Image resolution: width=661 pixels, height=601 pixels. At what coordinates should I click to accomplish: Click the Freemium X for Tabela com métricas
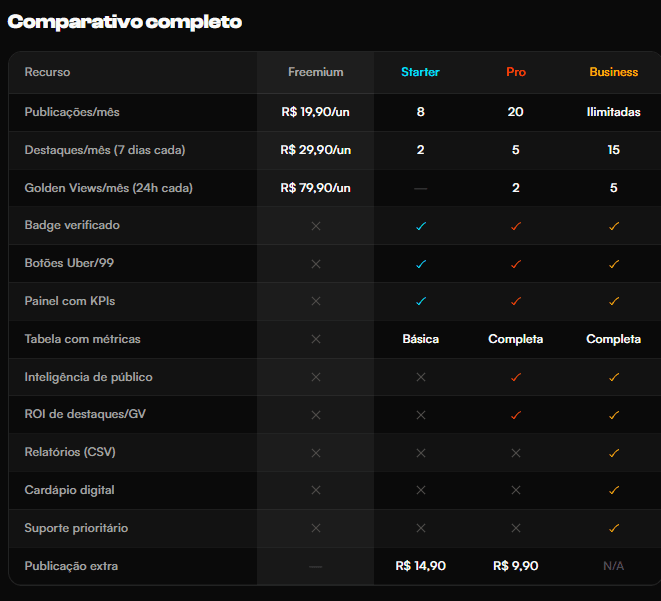coord(316,339)
